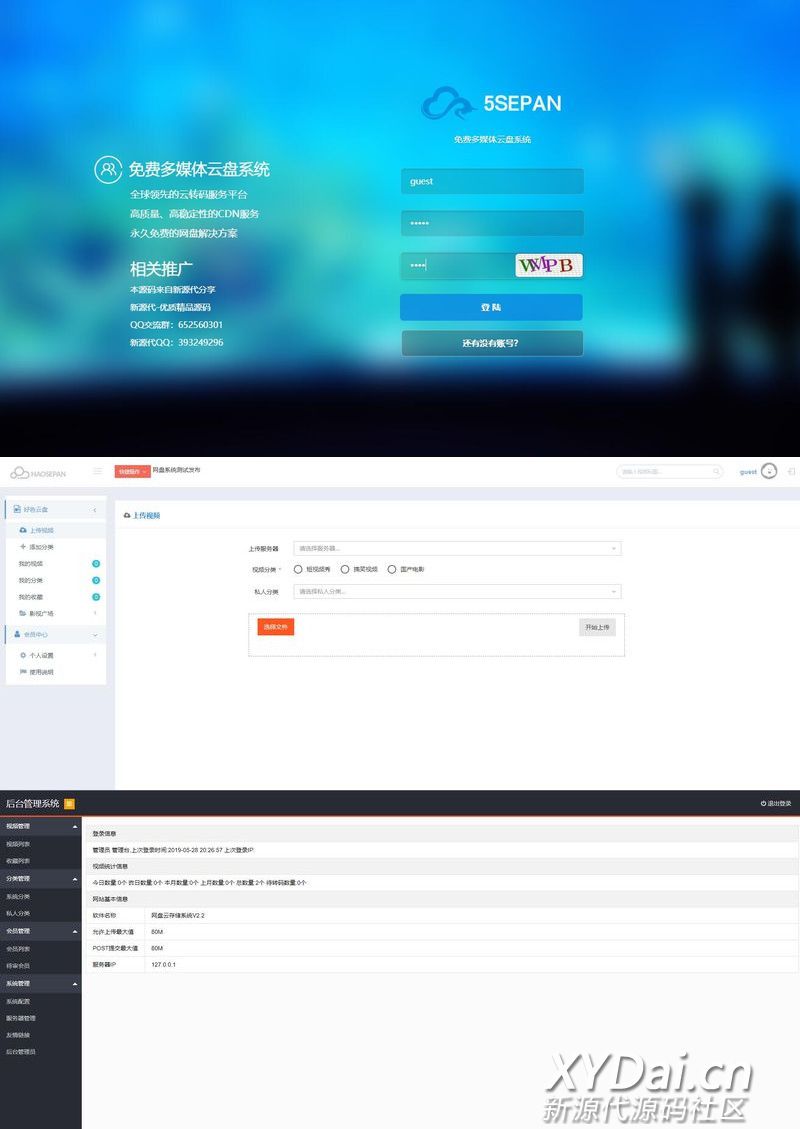Open 私人分类 in admin sidebar
The width and height of the screenshot is (800, 1129).
click(x=18, y=914)
